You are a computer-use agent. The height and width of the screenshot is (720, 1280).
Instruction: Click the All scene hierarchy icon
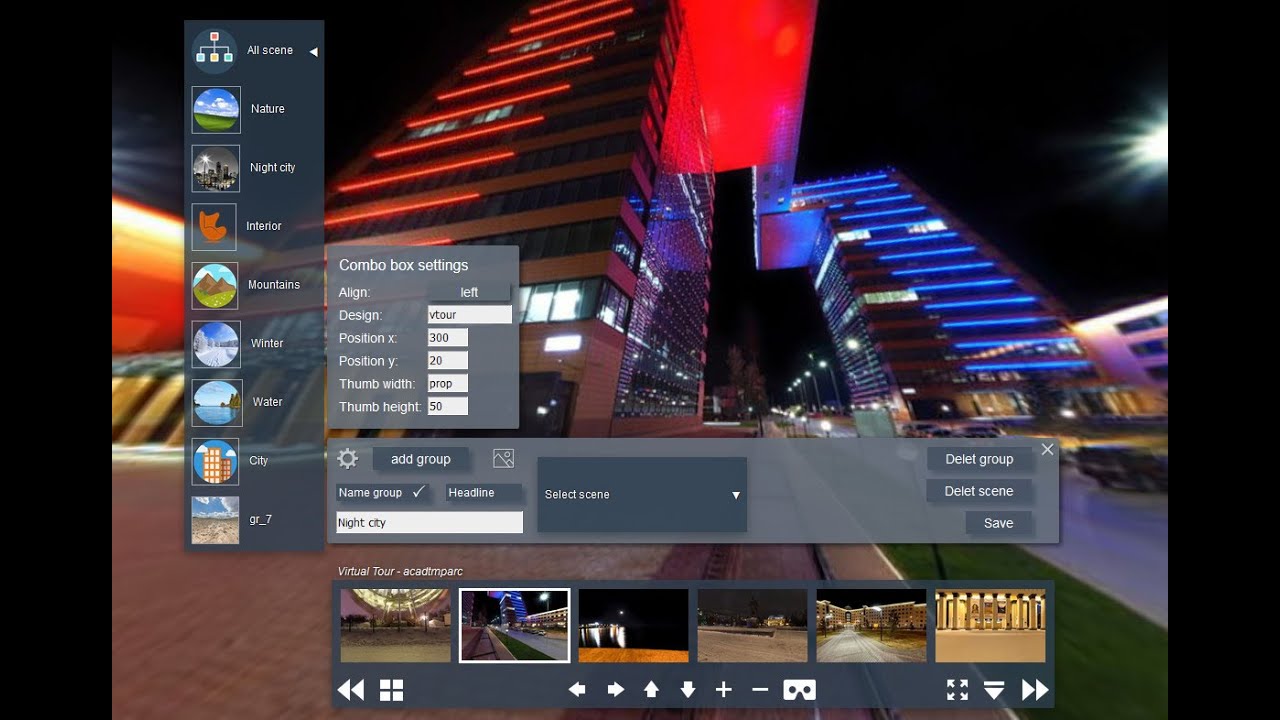(214, 50)
